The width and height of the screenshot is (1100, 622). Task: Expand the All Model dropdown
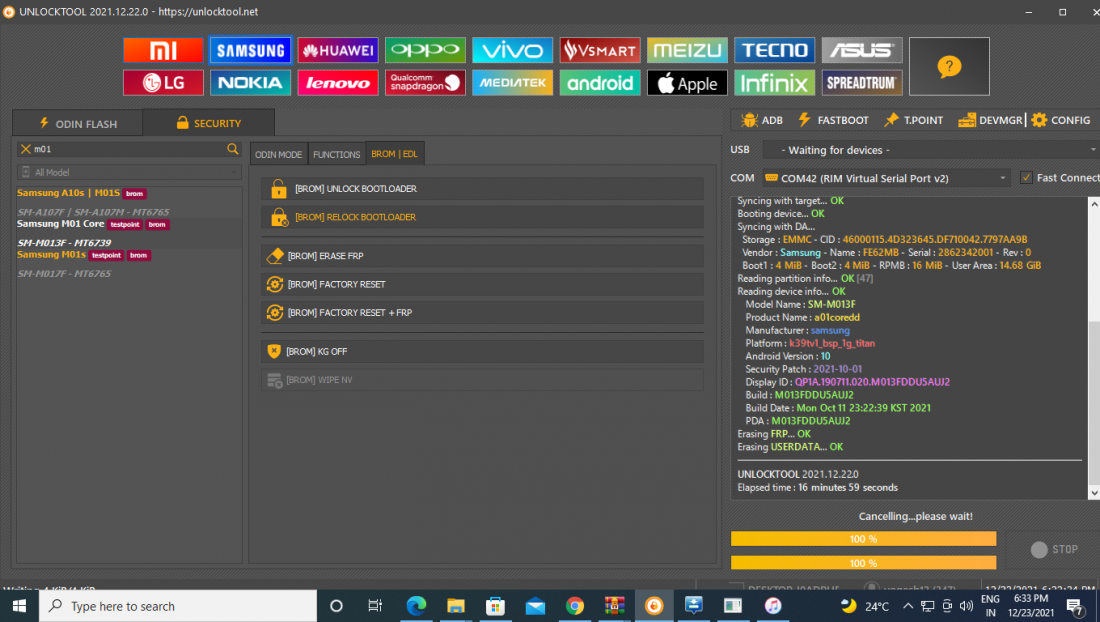[x=129, y=172]
